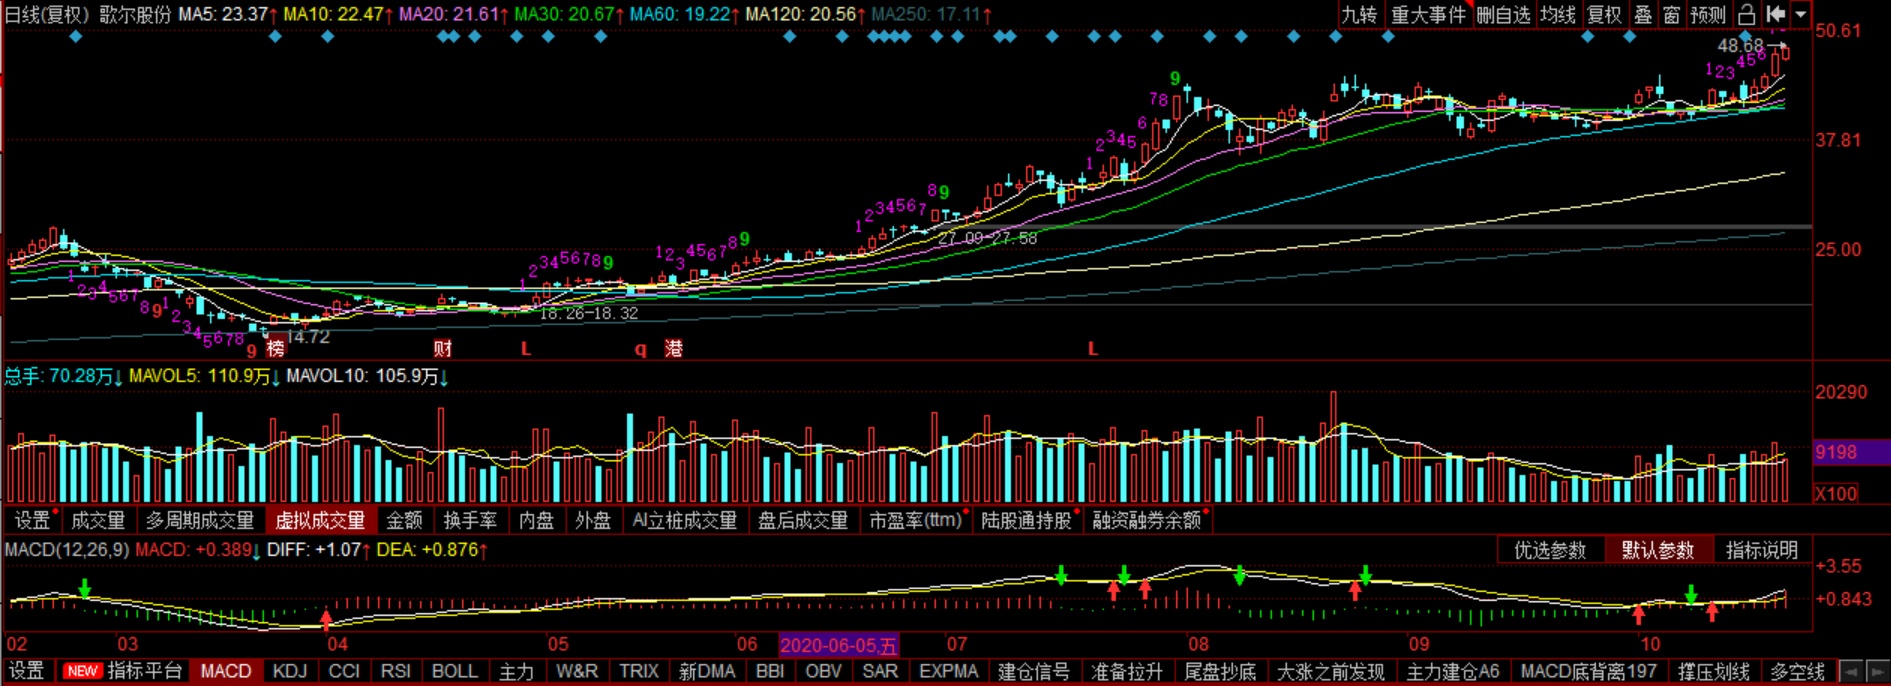Viewport: 1891px width, 686px height.
Task: Open 融资融券余额 tab
Action: 1147,520
